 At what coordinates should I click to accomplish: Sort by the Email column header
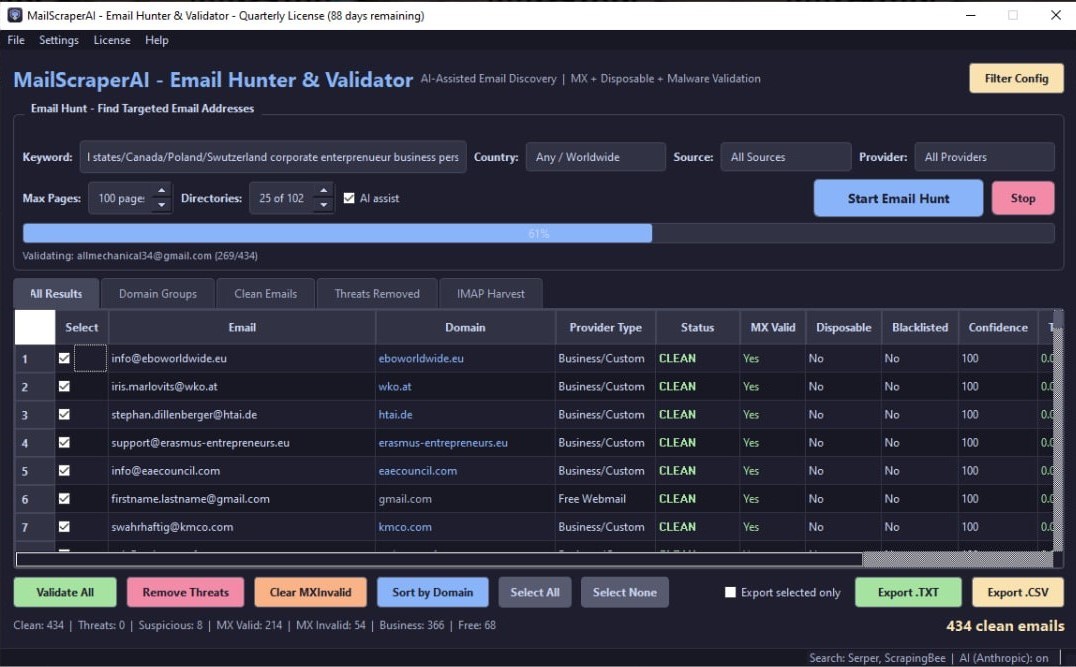(242, 327)
